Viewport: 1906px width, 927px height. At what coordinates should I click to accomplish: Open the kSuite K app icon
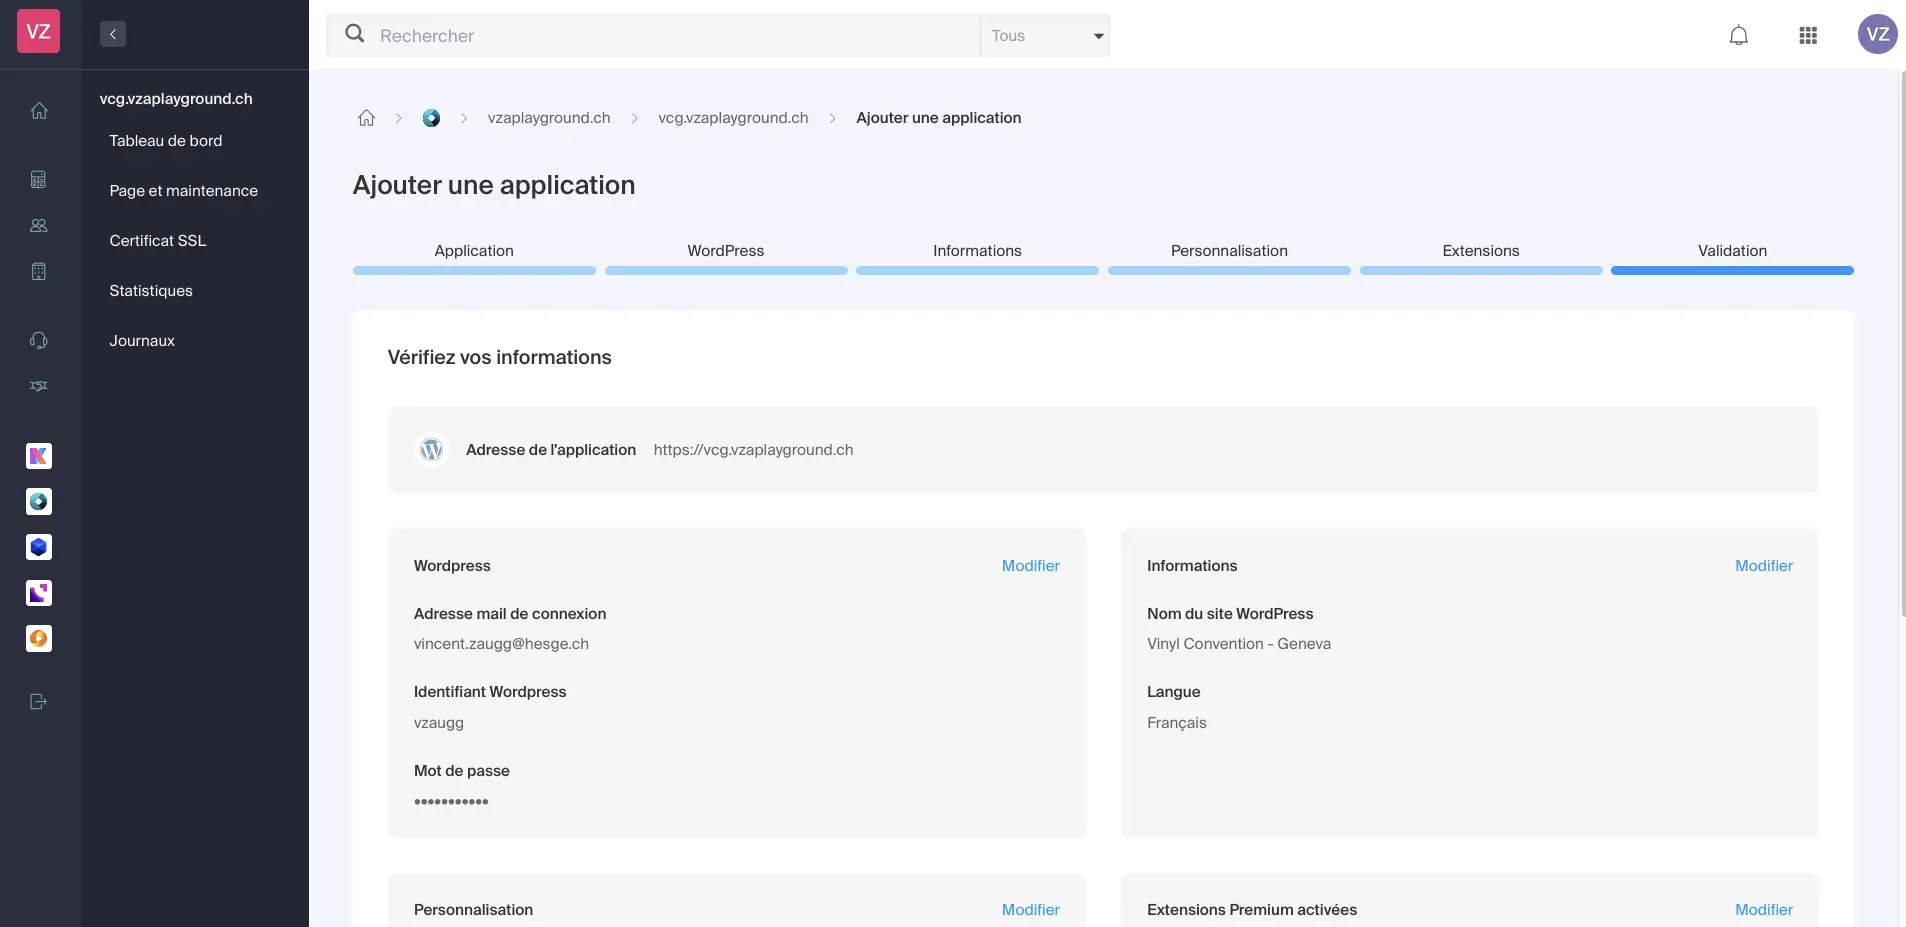(39, 456)
